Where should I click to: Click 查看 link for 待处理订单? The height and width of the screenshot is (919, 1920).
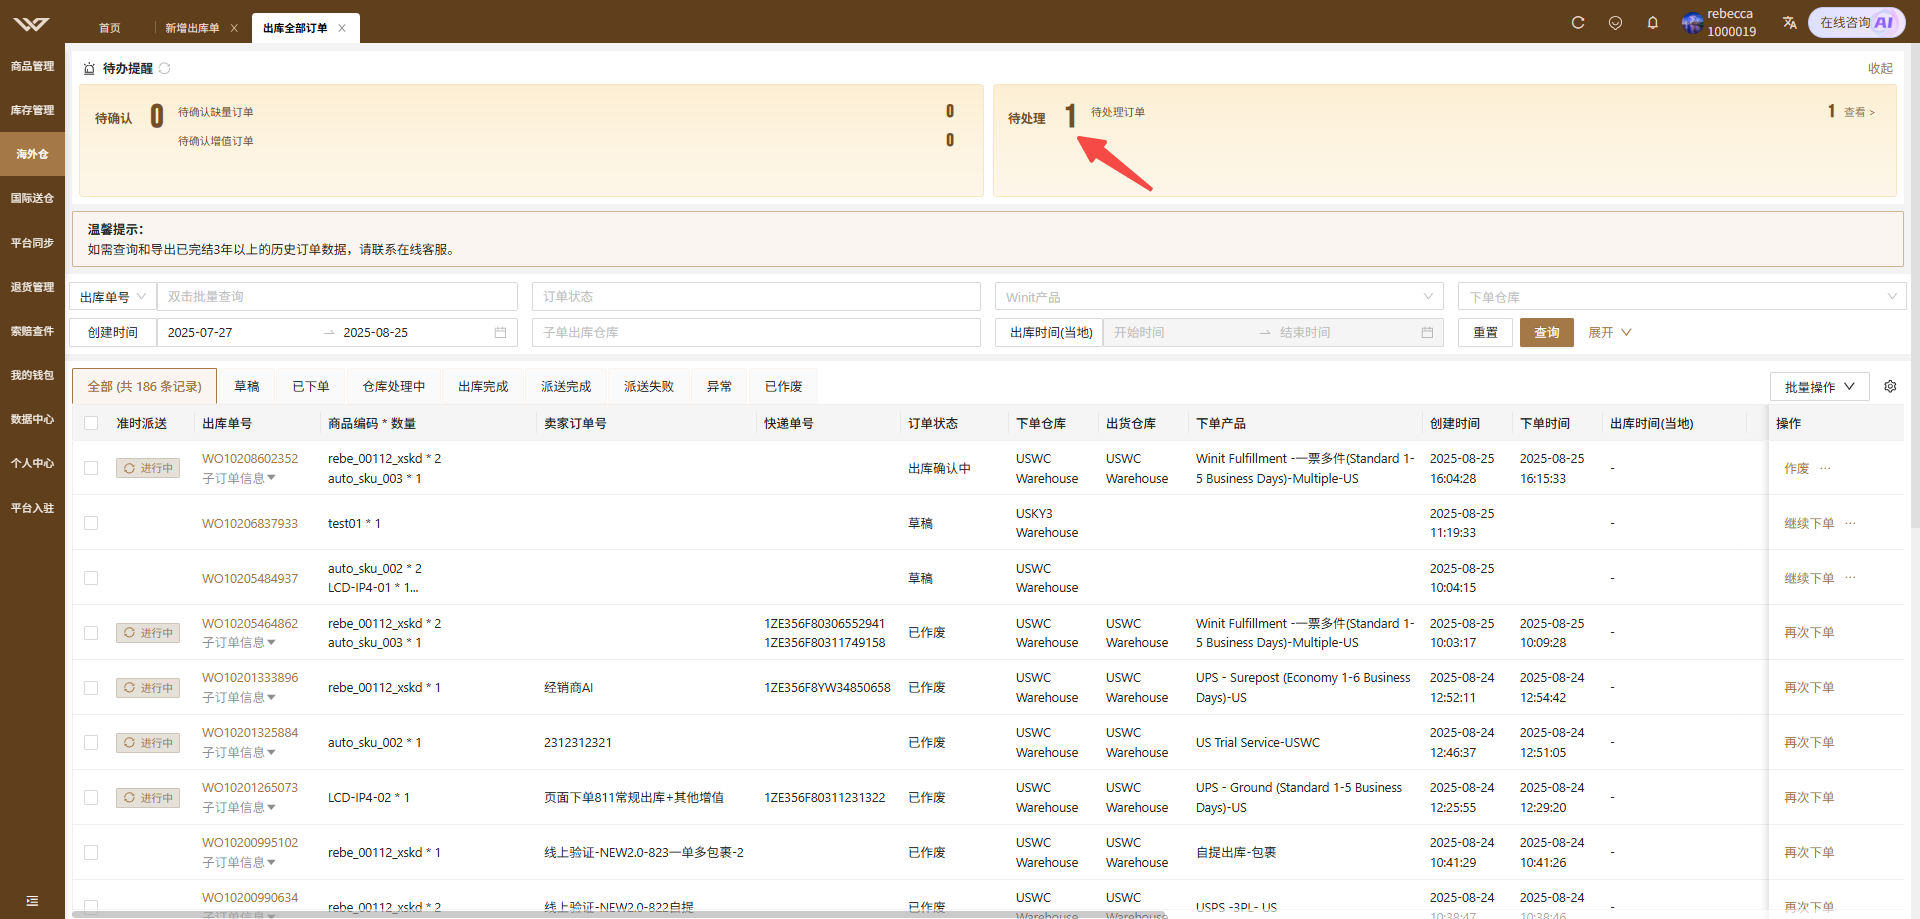click(x=1859, y=112)
